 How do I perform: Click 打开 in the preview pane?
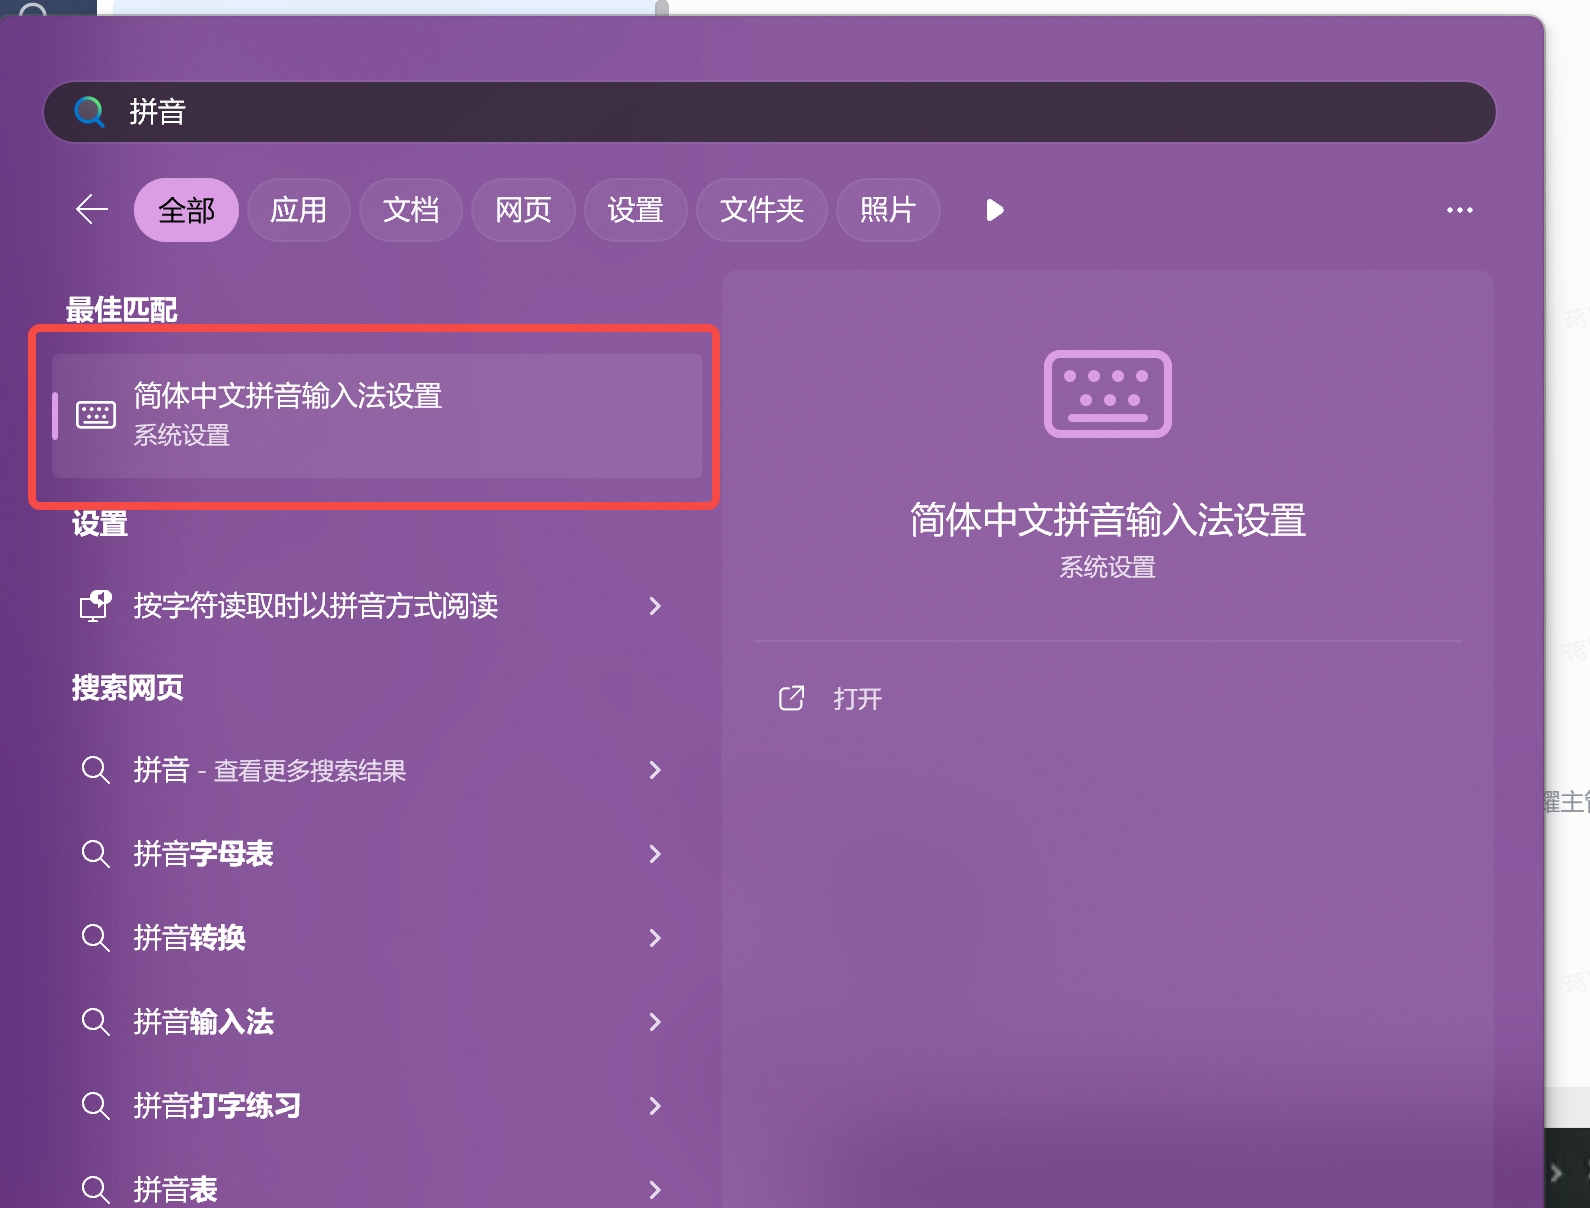pos(857,699)
